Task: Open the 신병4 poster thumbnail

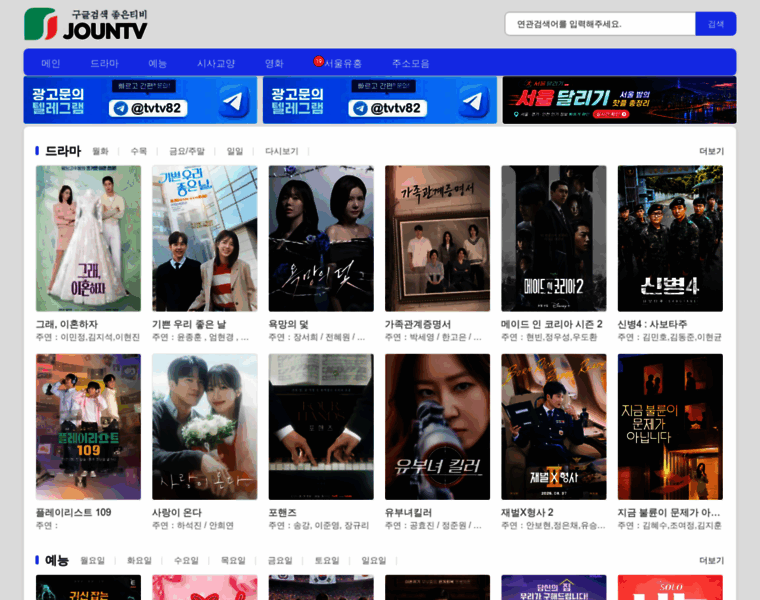Action: 670,238
